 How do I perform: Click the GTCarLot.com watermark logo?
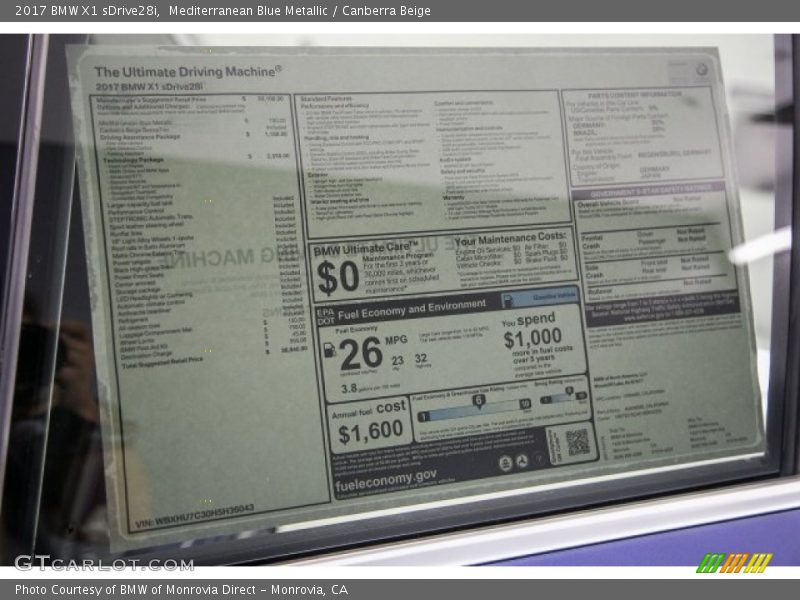[104, 563]
